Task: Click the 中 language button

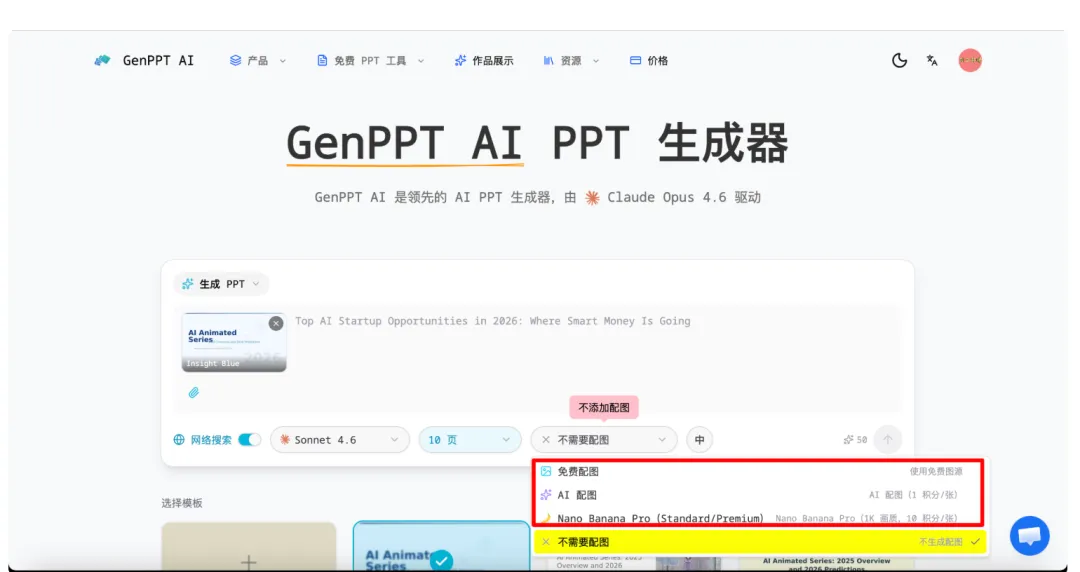Action: click(x=700, y=440)
